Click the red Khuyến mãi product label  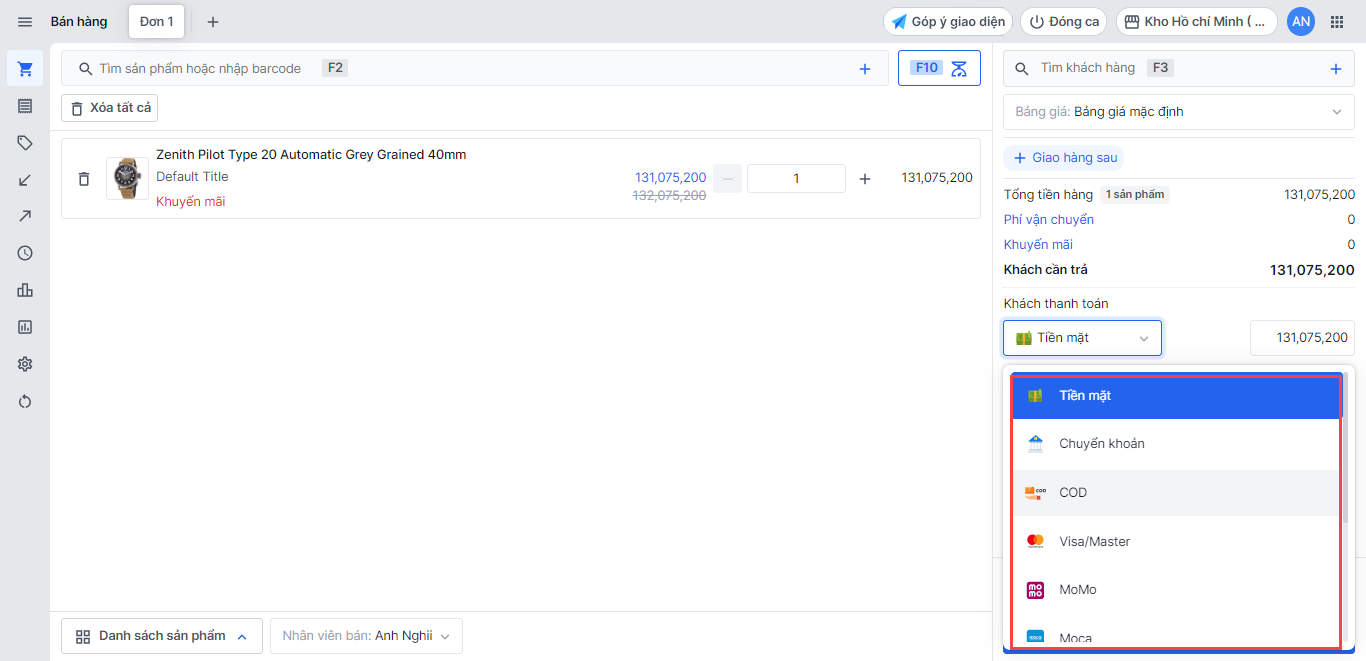(x=190, y=201)
